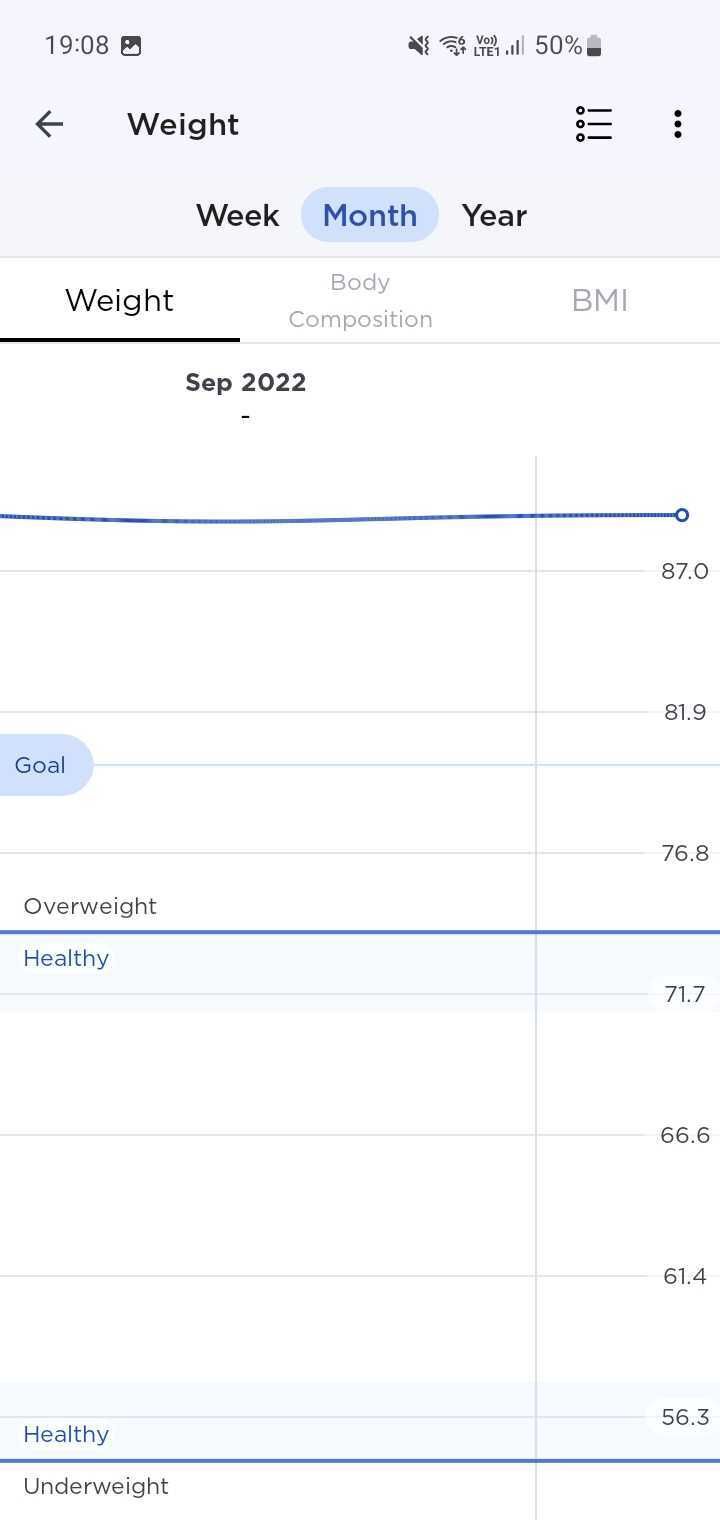This screenshot has width=720, height=1520.
Task: Tap the latest weight data point marker
Action: pos(681,515)
